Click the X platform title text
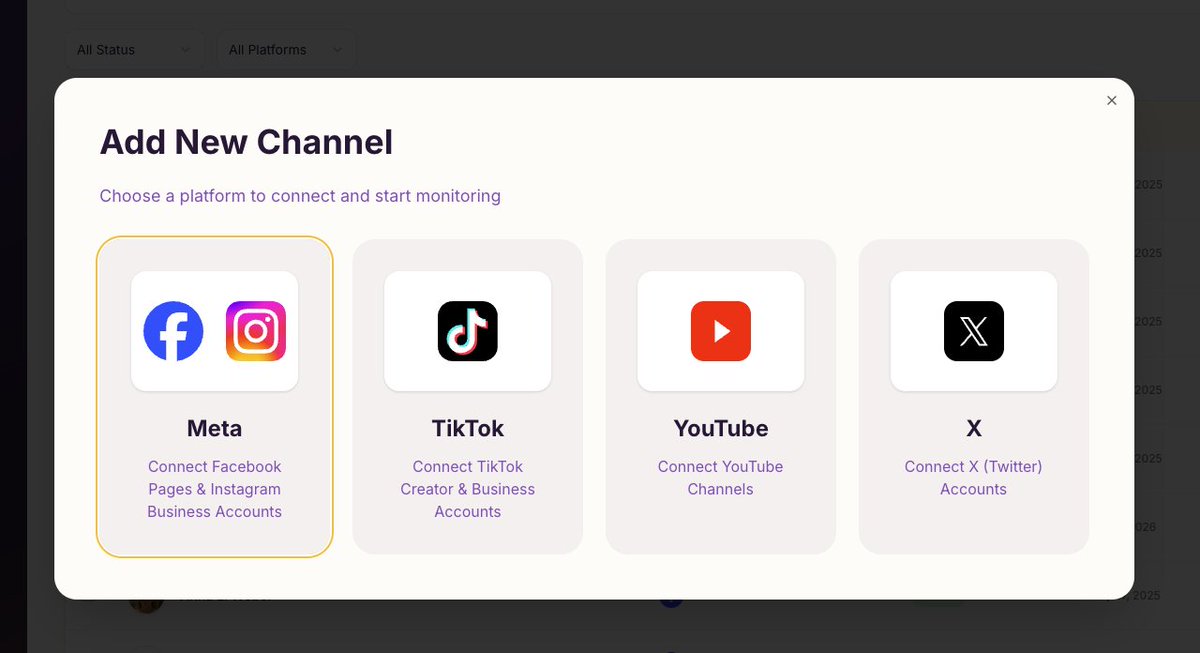1200x653 pixels. click(973, 428)
